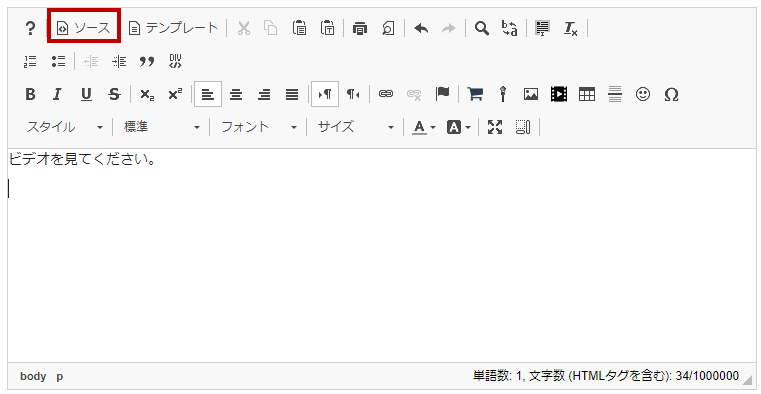Screen dimensions: 761x394
Task: Create a DIV container
Action: pyautogui.click(x=175, y=61)
